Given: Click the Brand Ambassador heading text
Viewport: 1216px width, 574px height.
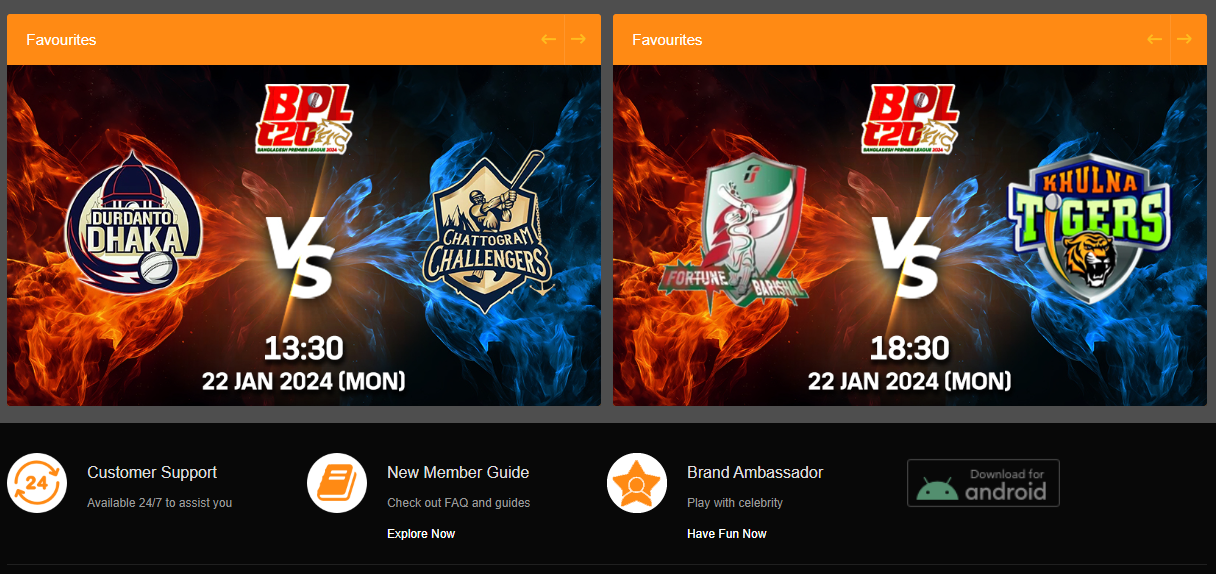Looking at the screenshot, I should pos(755,472).
